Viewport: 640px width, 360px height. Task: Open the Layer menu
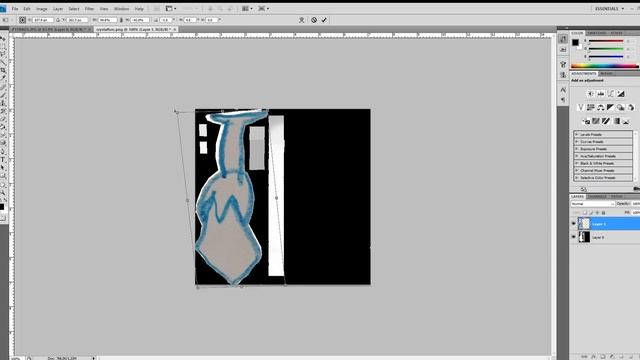click(x=58, y=9)
